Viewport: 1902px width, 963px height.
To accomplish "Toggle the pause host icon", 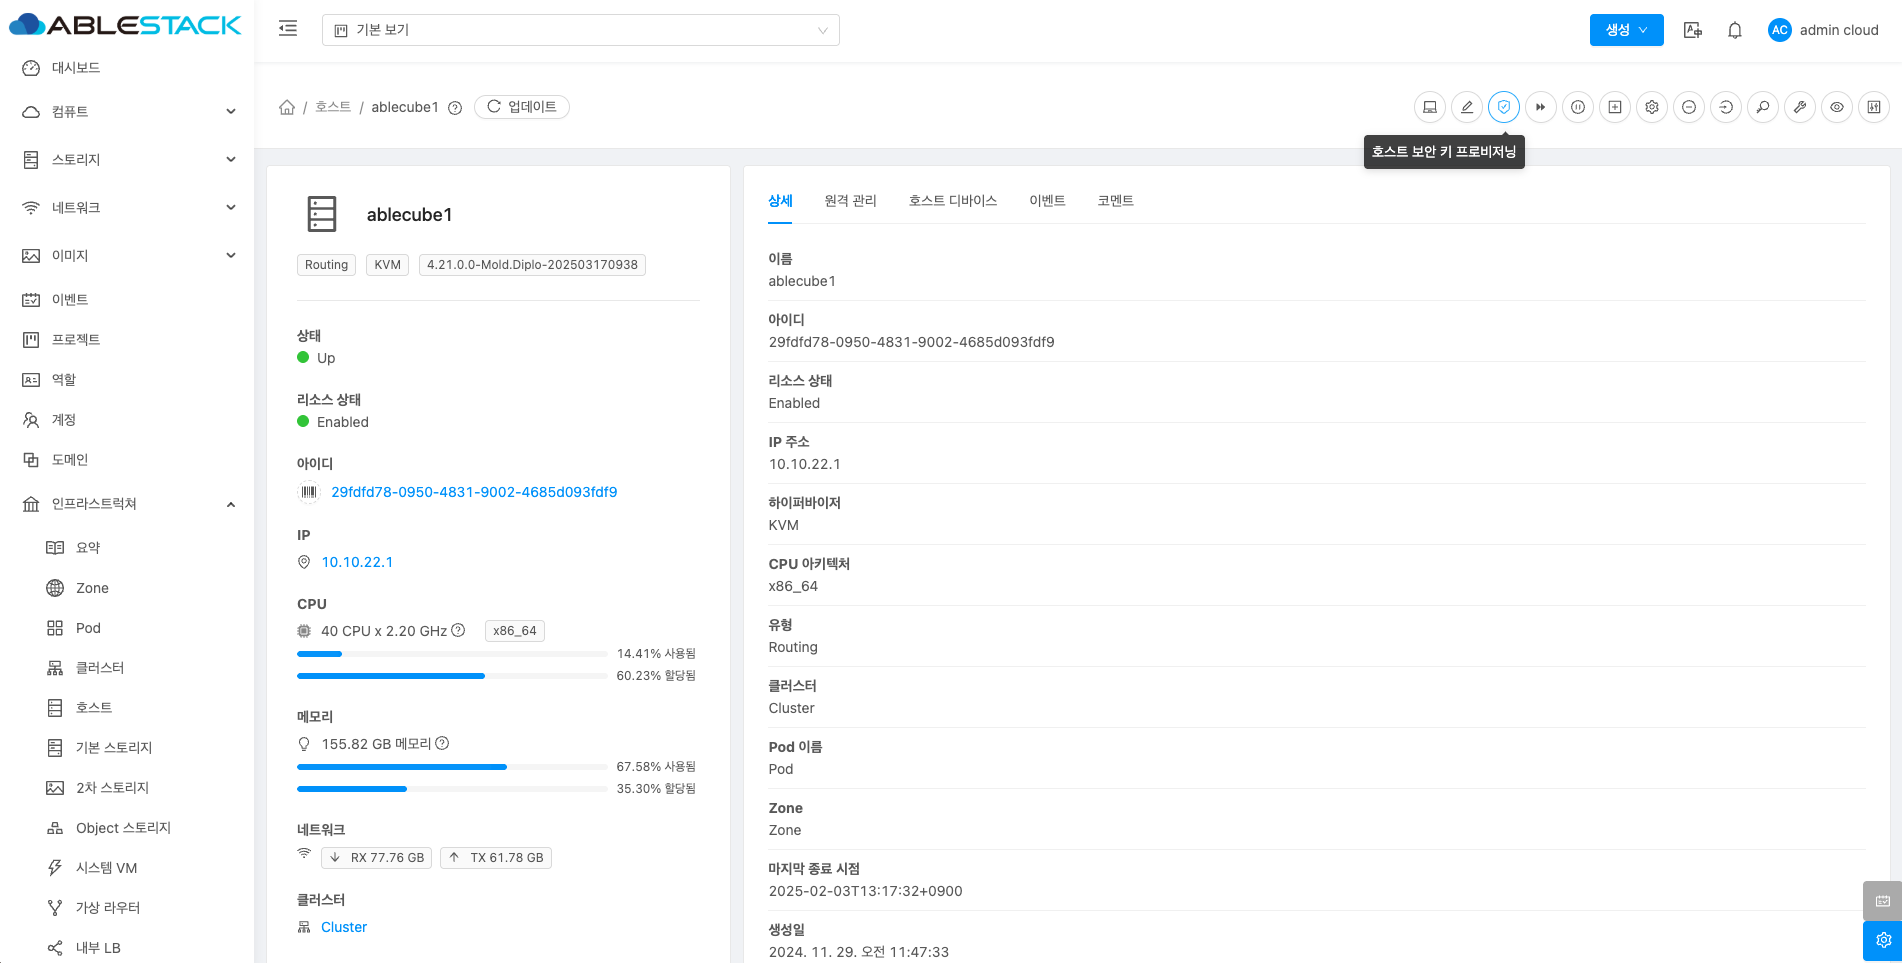I will point(1577,107).
